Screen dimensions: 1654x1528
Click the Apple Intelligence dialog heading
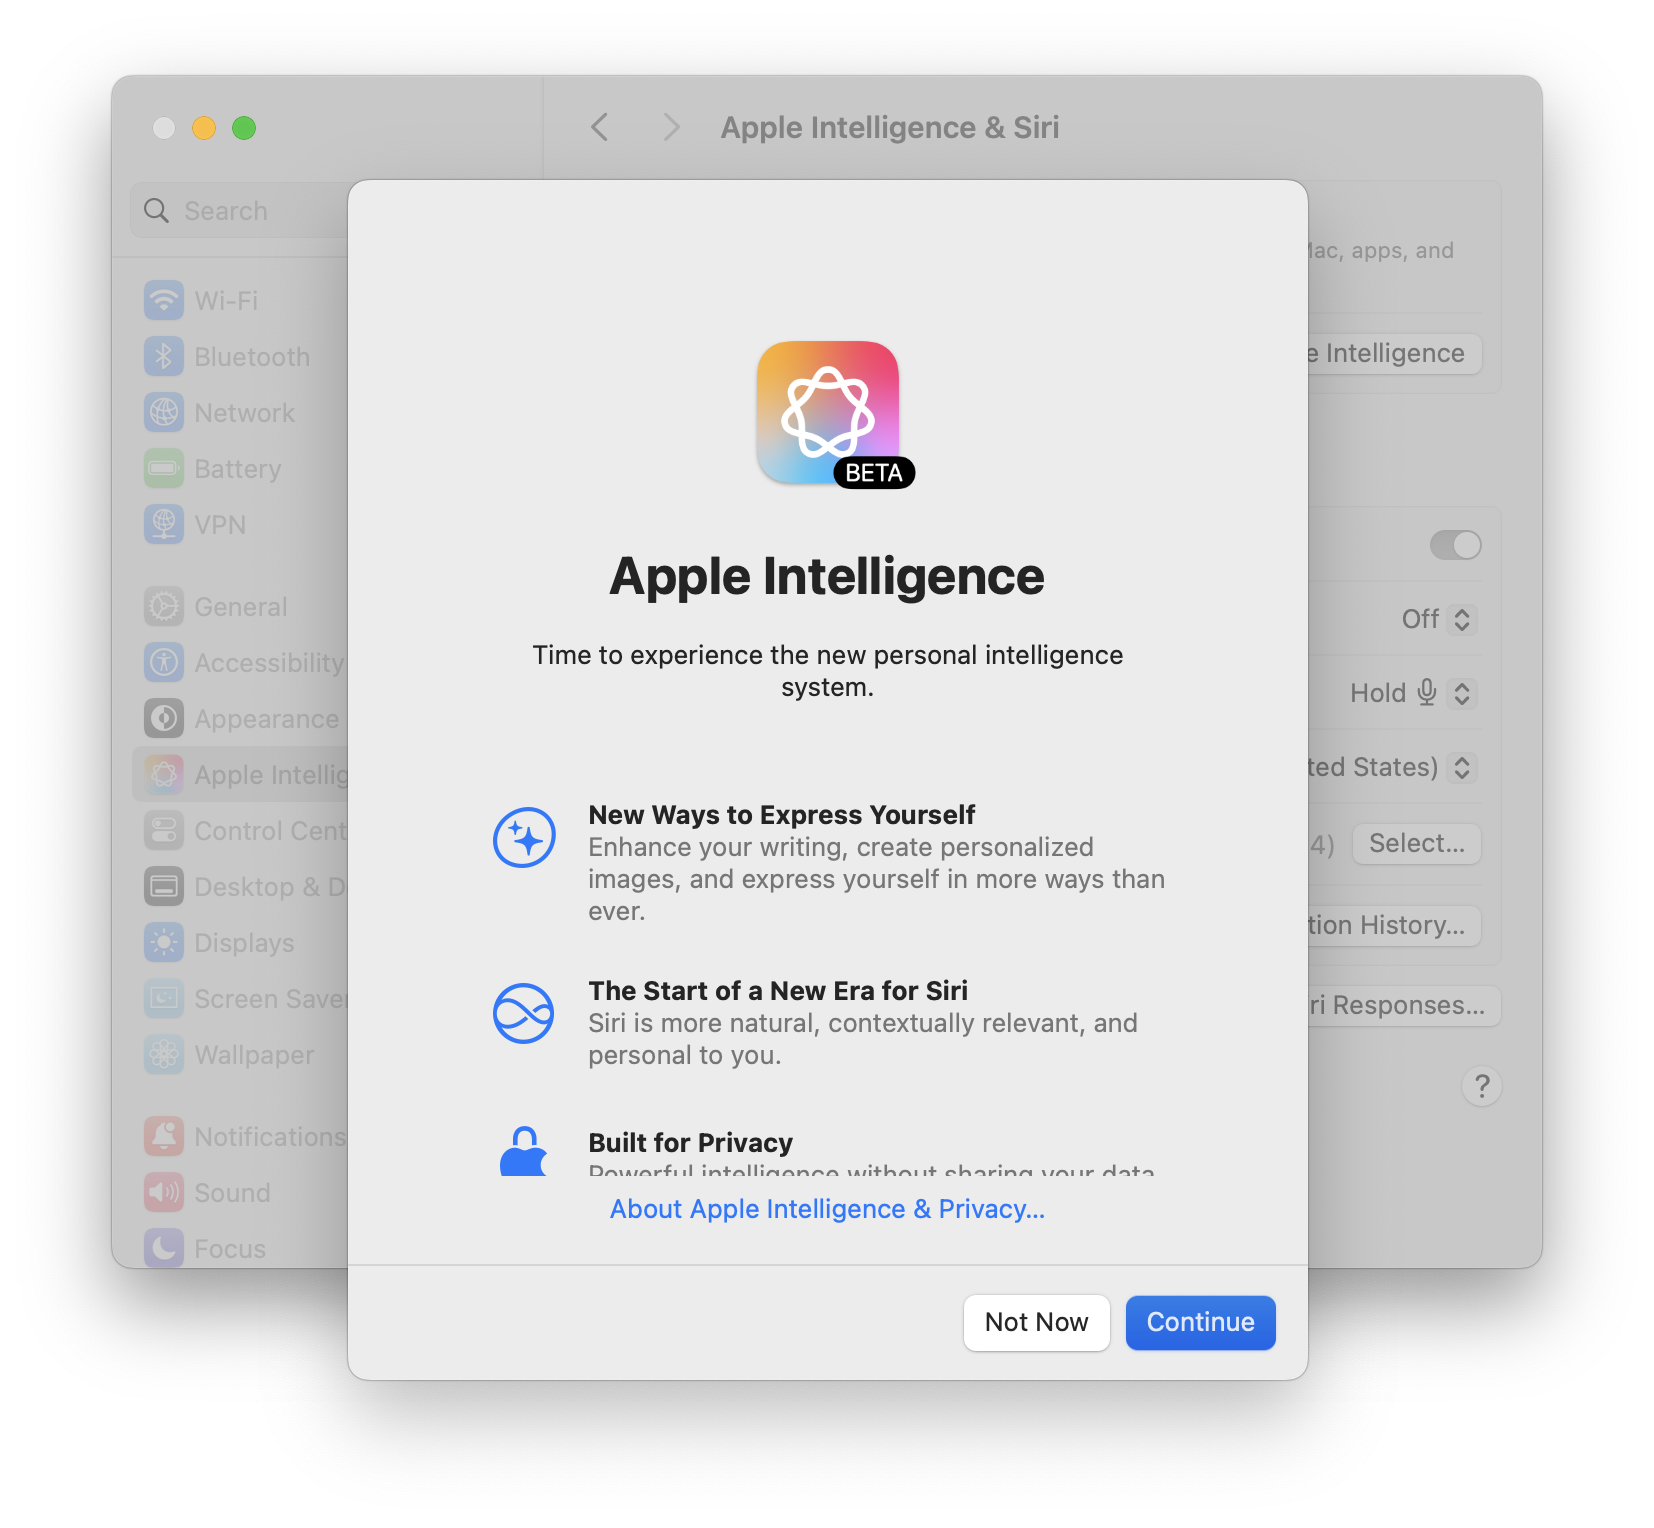(x=827, y=577)
